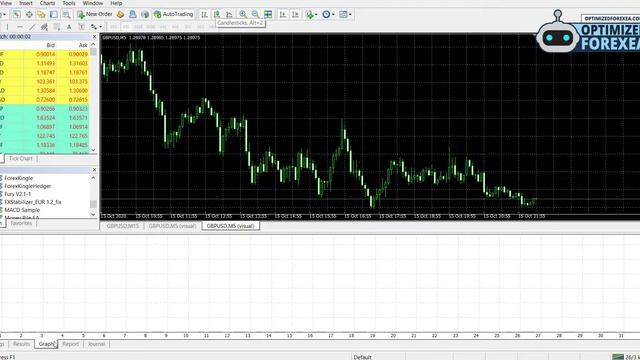Screen dimensions: 640x360
Task: Toggle the Chart Shift icon
Action: click(x=295, y=14)
